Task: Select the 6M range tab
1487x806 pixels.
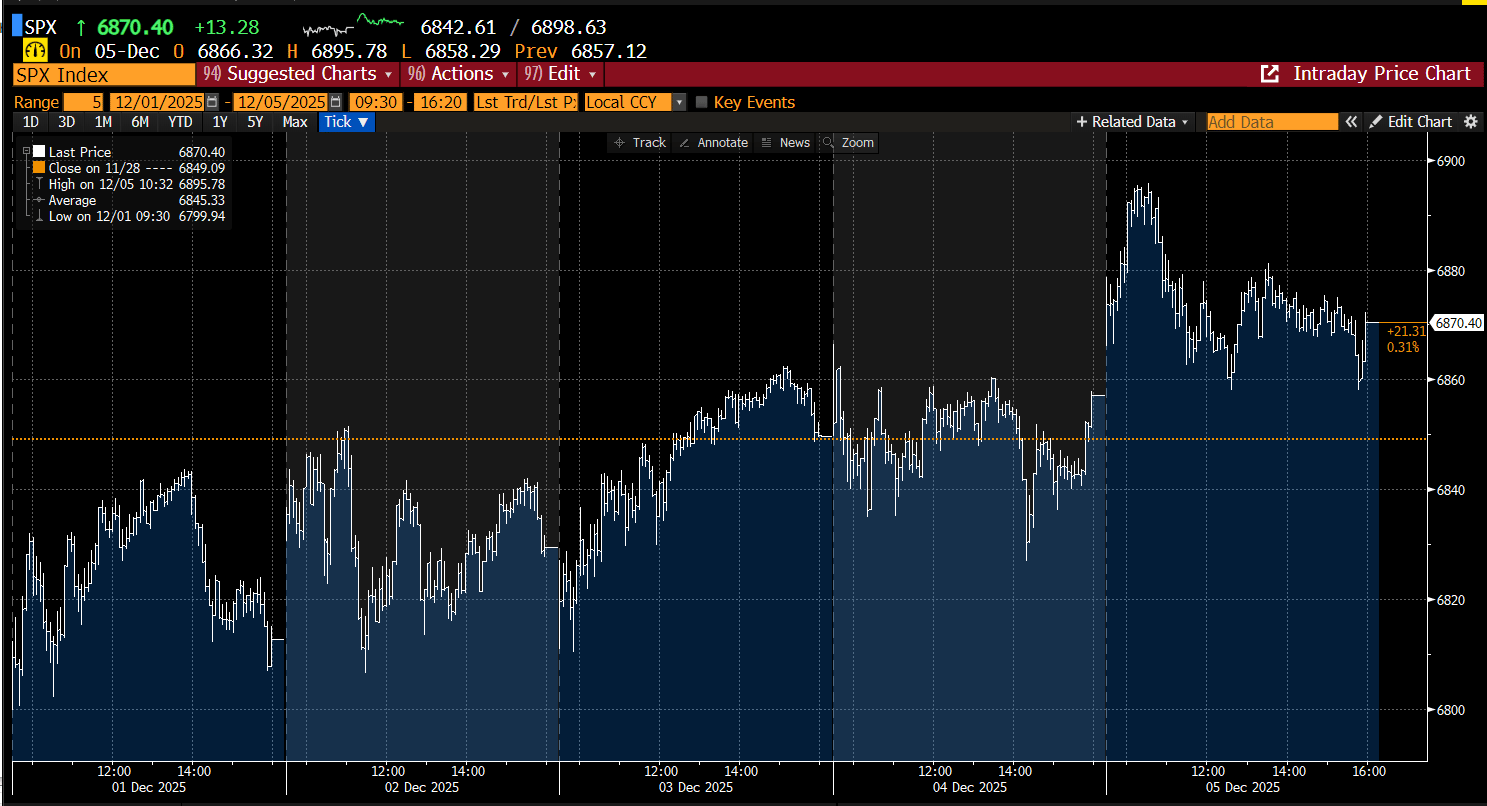Action: tap(140, 122)
